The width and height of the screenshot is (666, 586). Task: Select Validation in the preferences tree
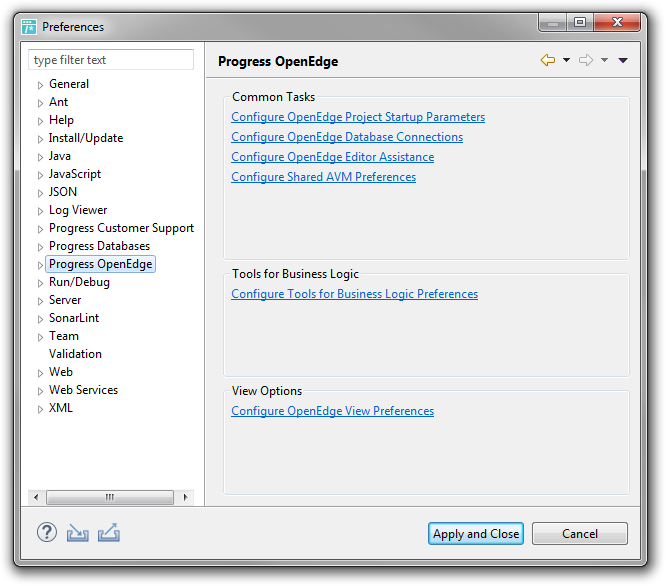pyautogui.click(x=75, y=354)
